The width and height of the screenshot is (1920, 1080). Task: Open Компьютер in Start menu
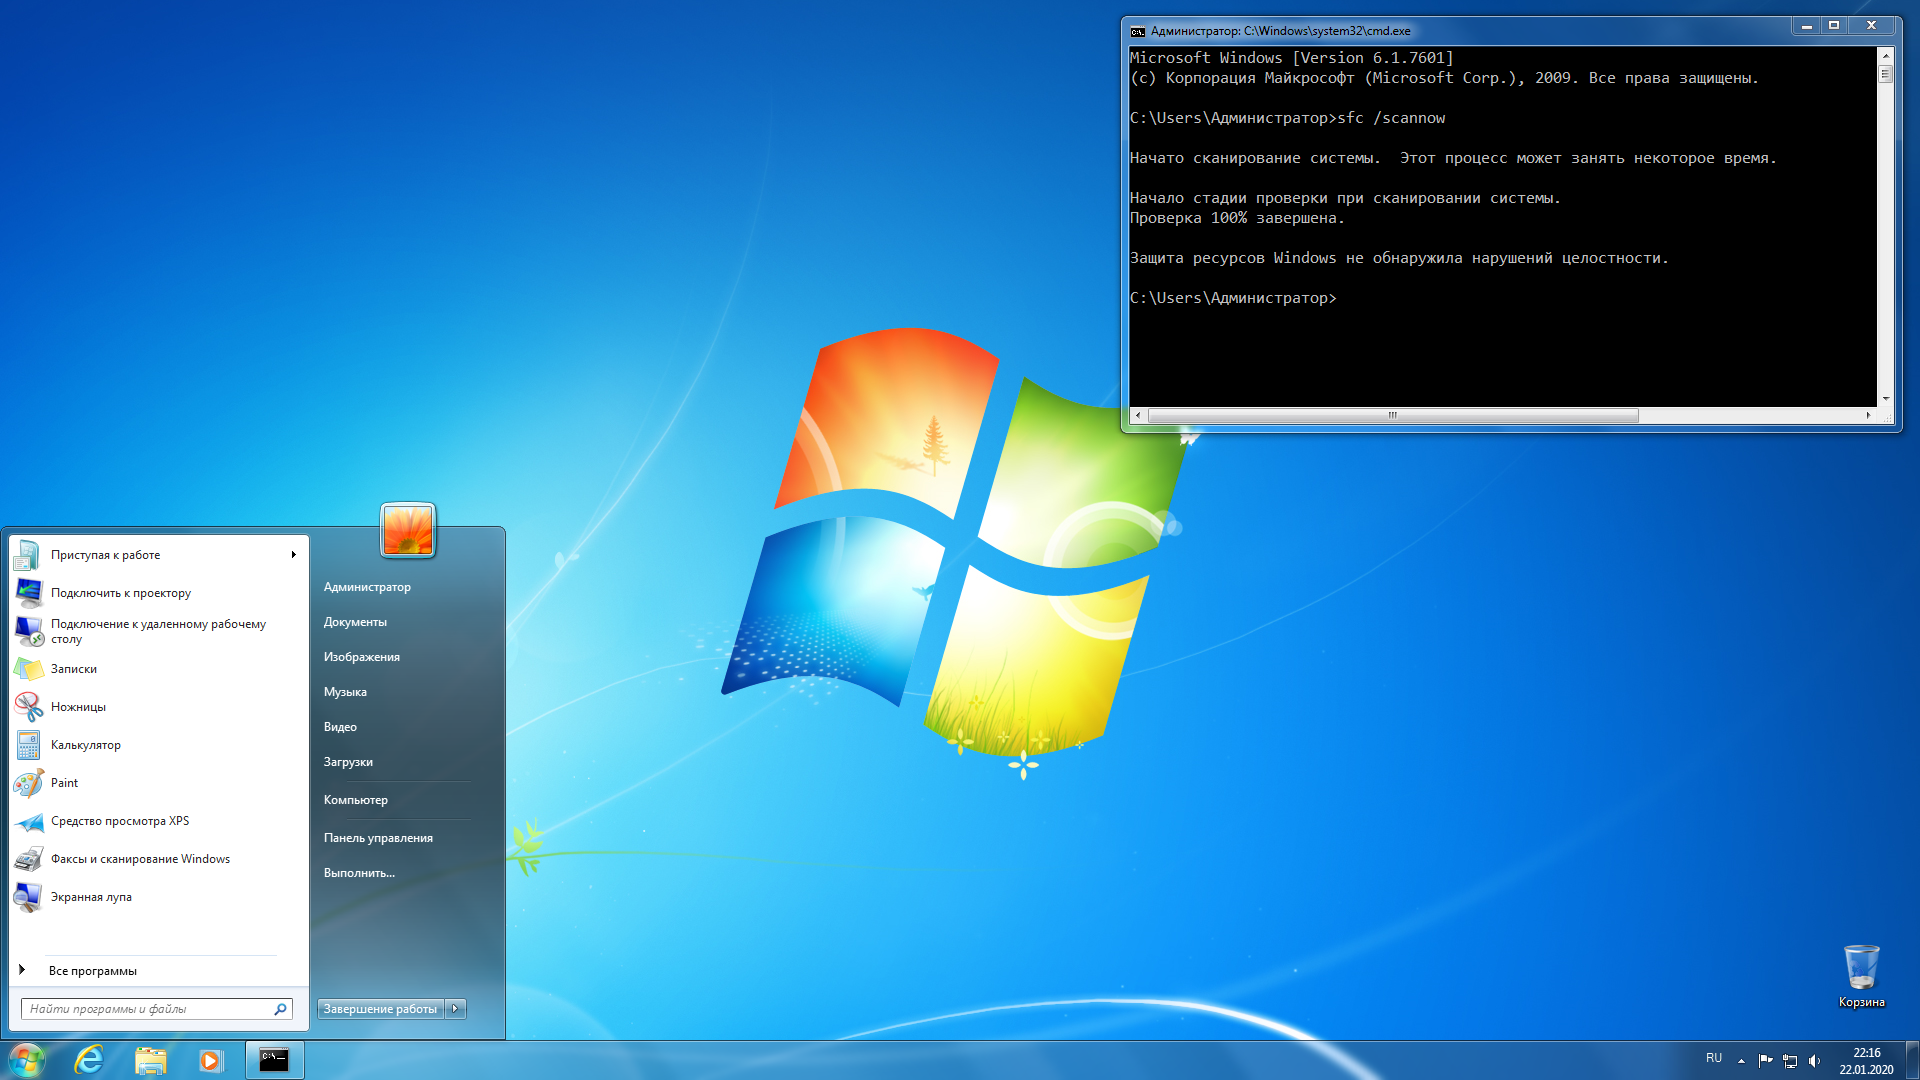pos(356,800)
